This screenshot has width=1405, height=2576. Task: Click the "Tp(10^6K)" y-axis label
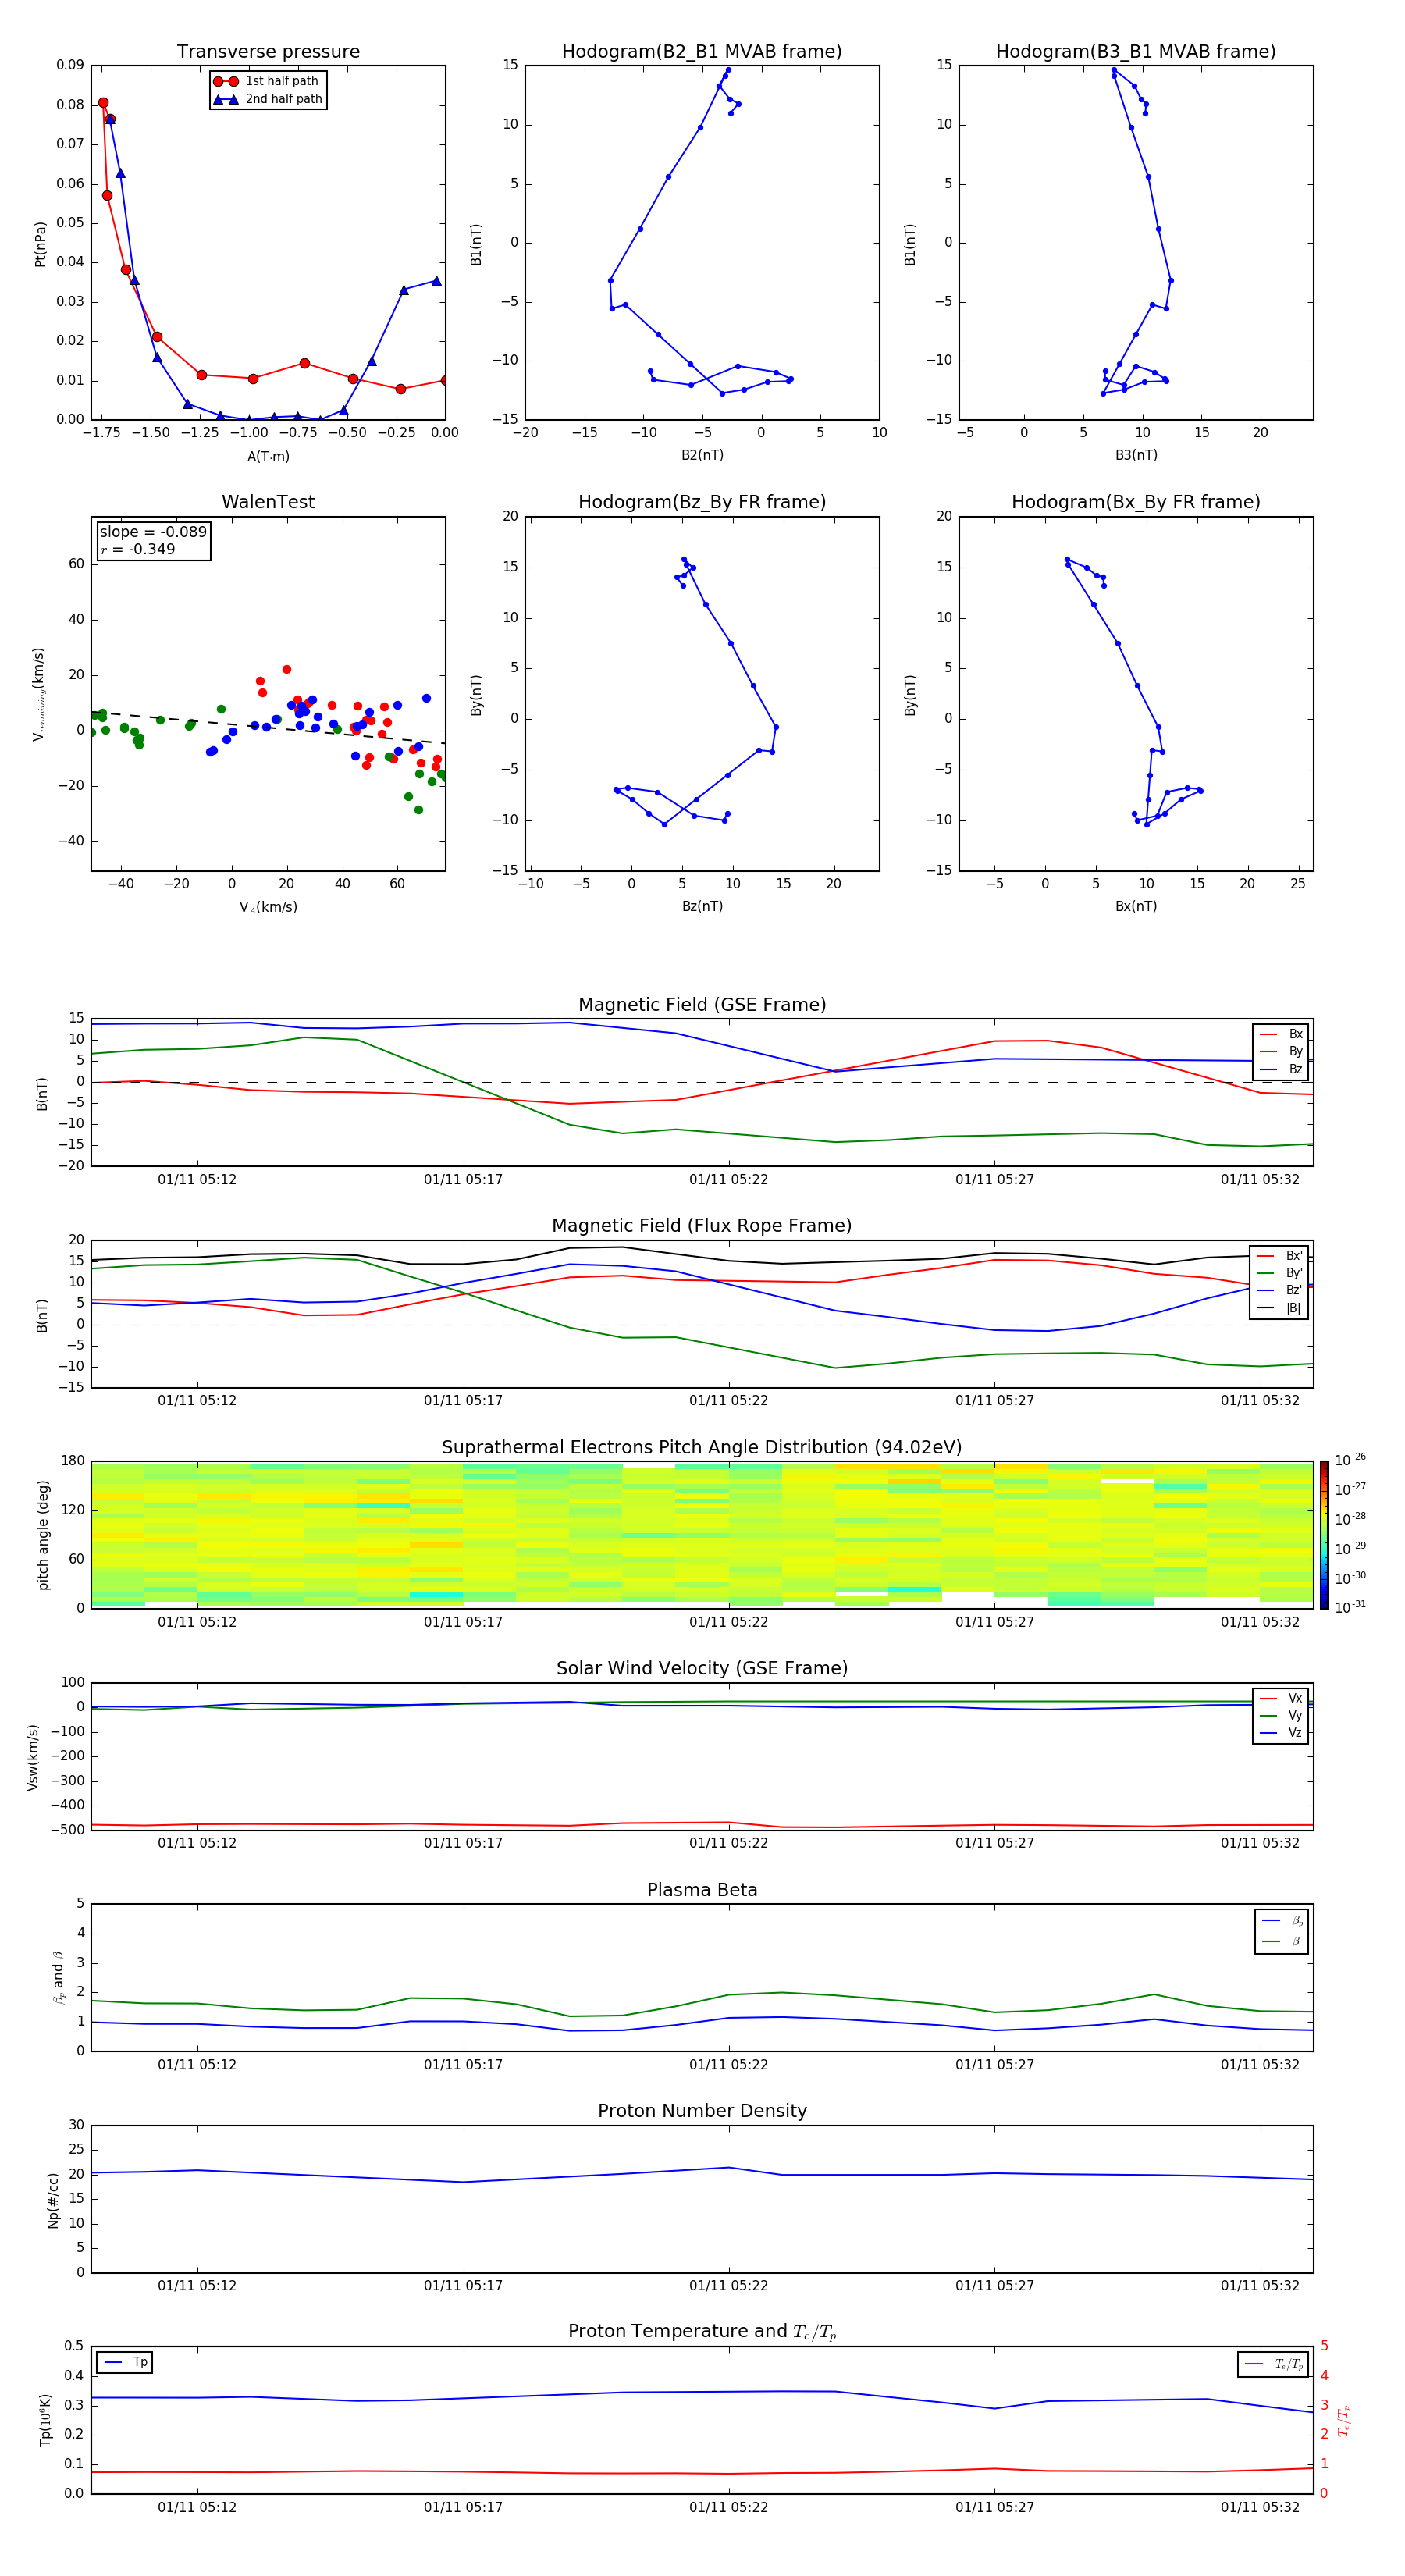tap(45, 2420)
